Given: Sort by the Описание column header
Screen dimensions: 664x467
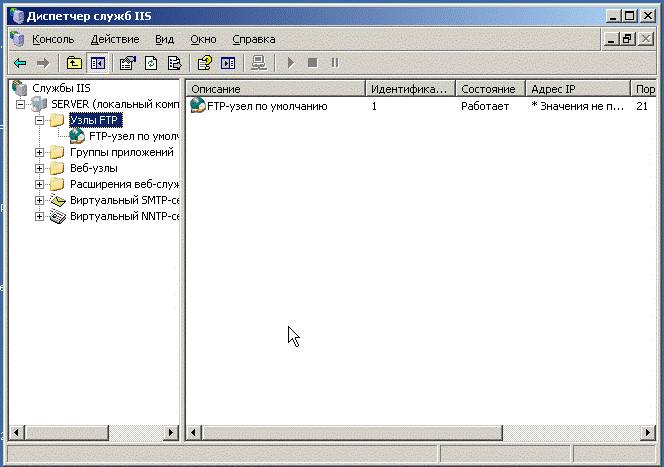Looking at the screenshot, I should [x=276, y=89].
